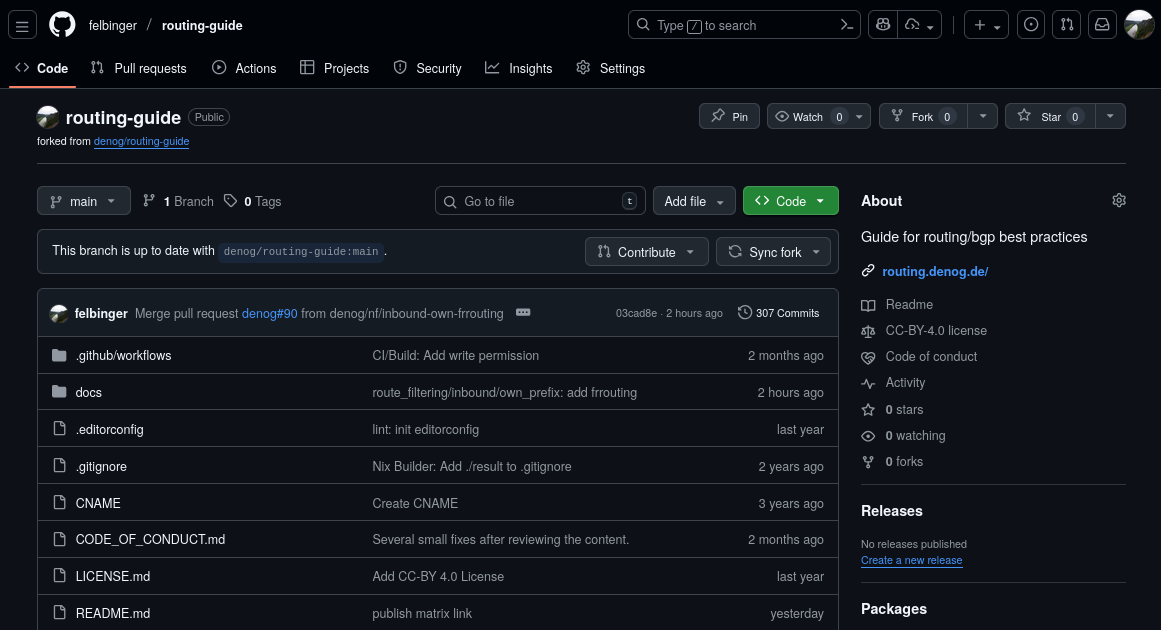Viewport: 1161px width, 630px height.
Task: Expand the green Code dropdown
Action: point(790,201)
